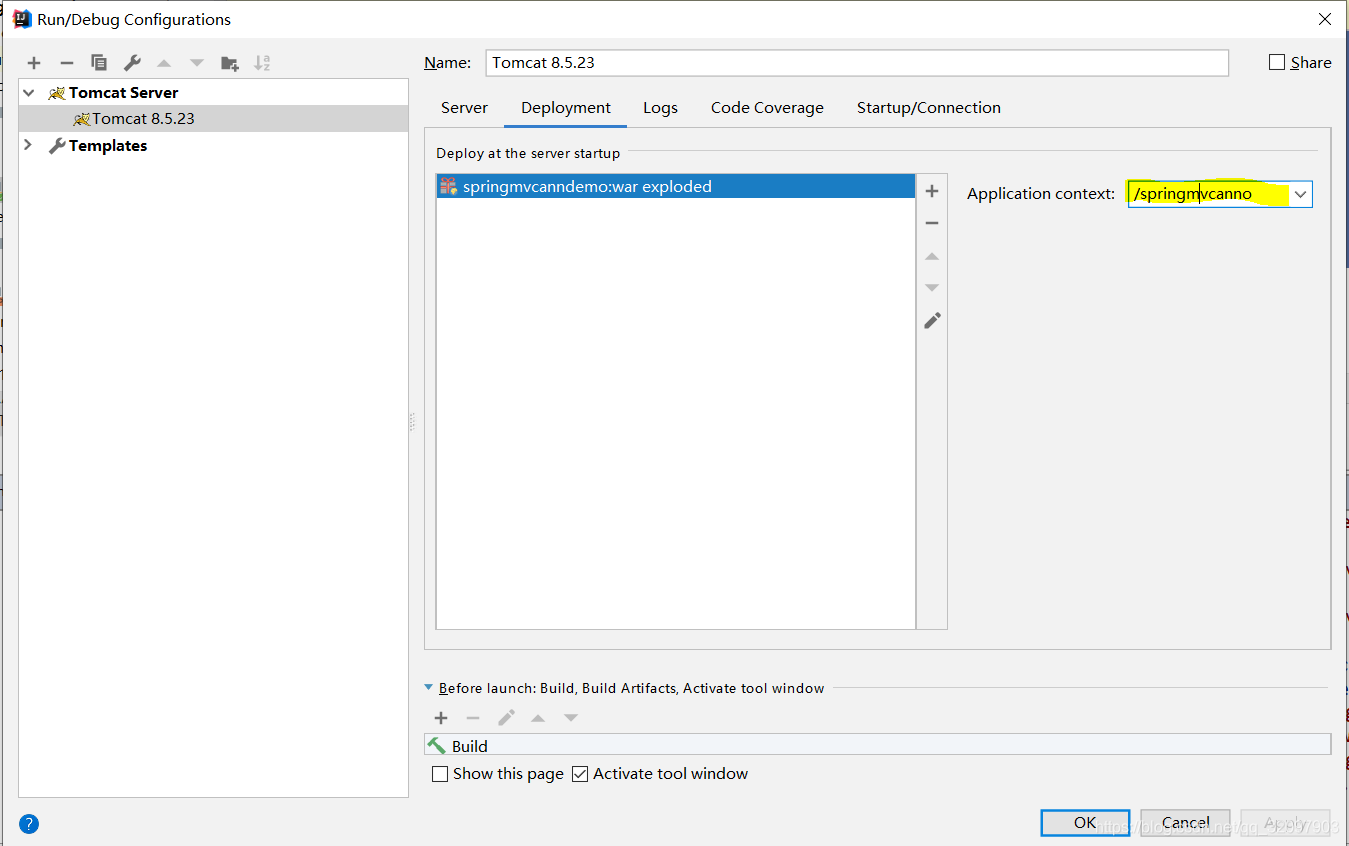Click the Templates wrench icon in the tree

[57, 146]
